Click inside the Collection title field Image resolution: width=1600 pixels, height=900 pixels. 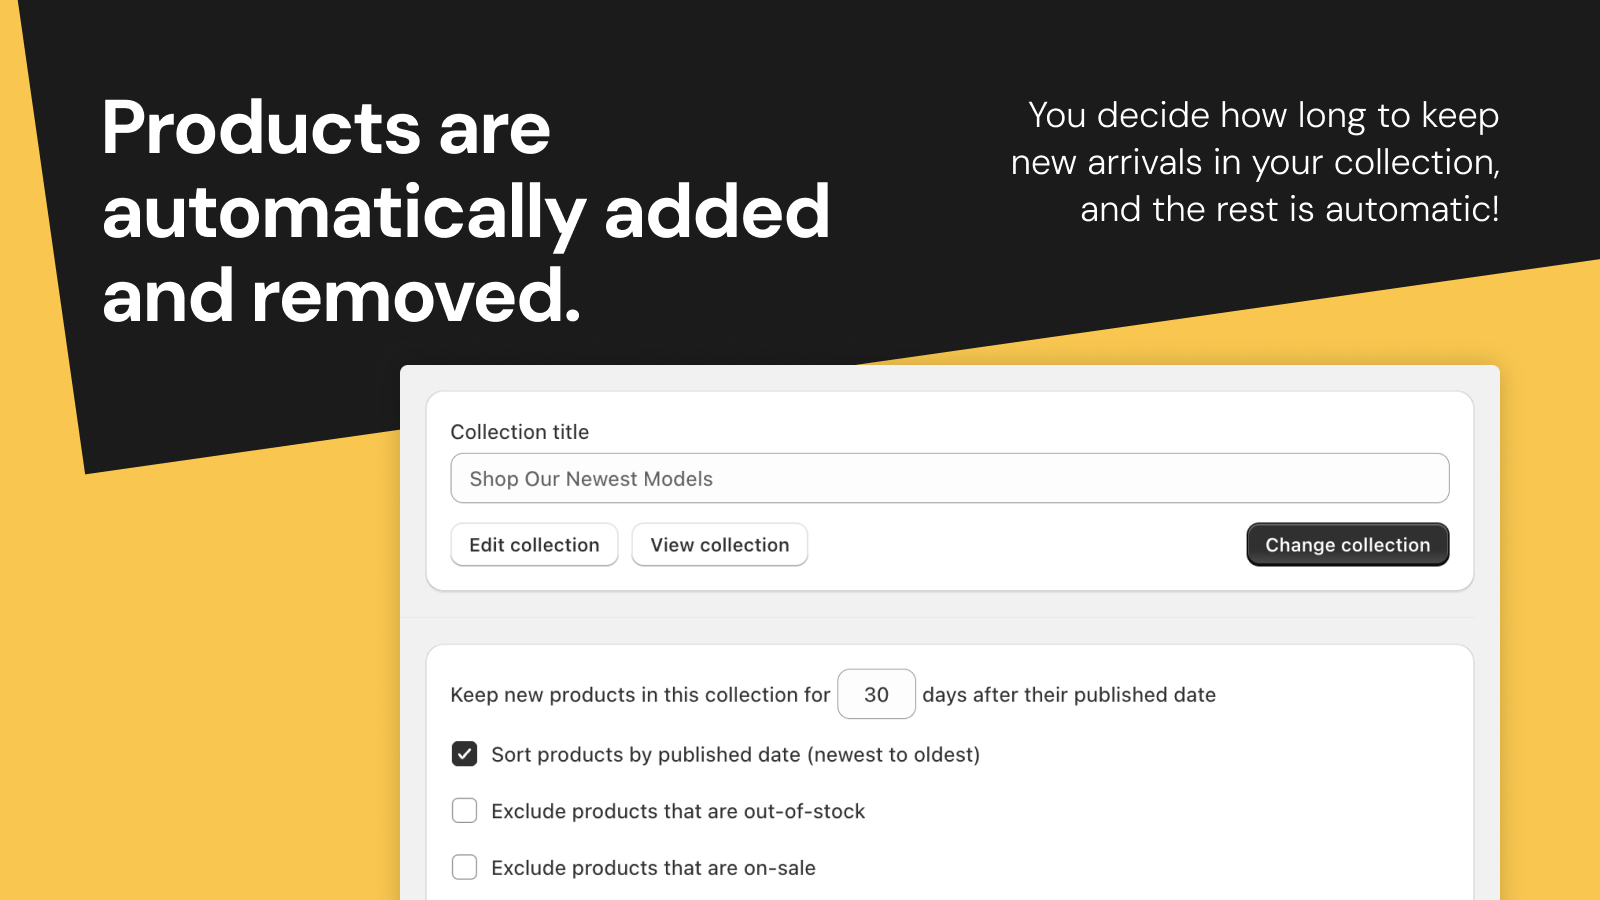pos(949,478)
